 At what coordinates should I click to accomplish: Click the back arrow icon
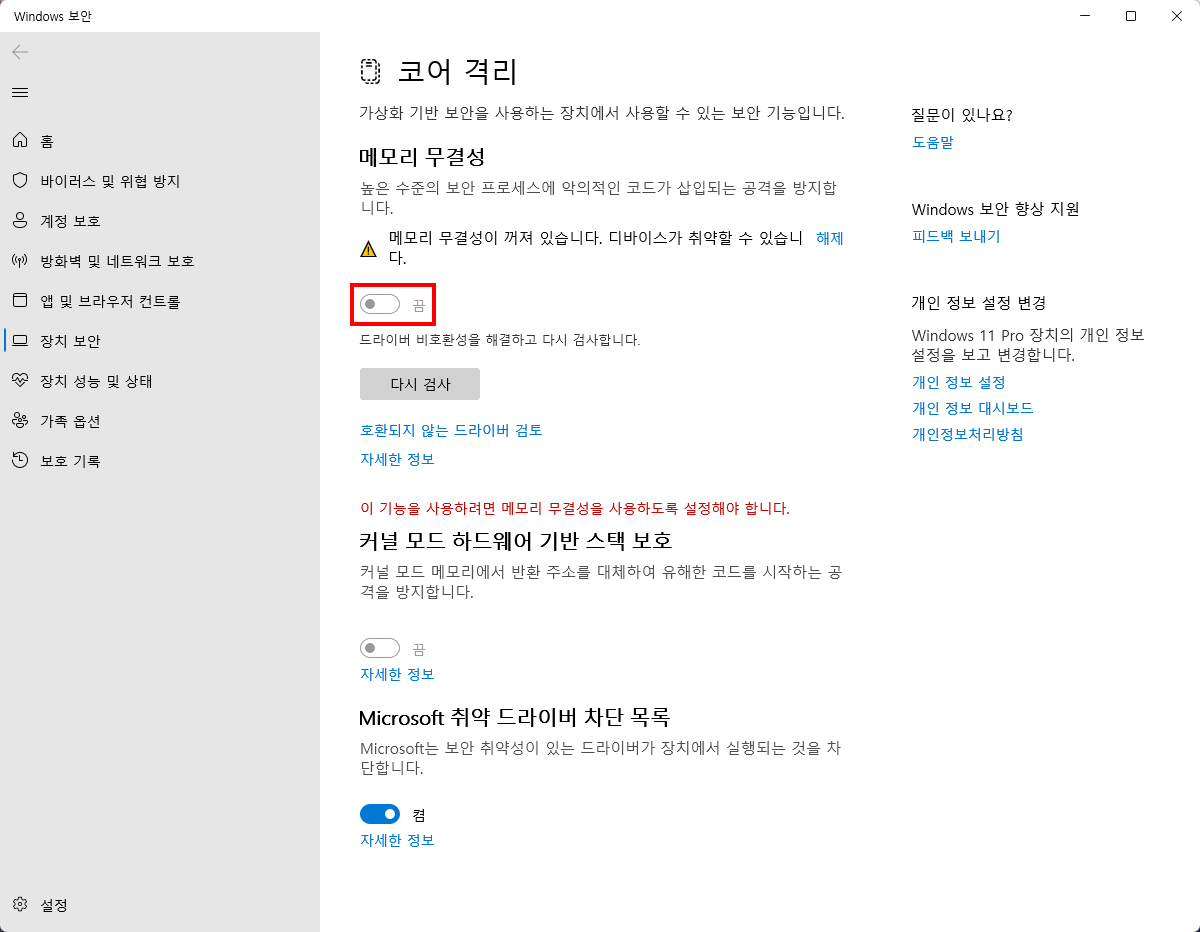[20, 52]
